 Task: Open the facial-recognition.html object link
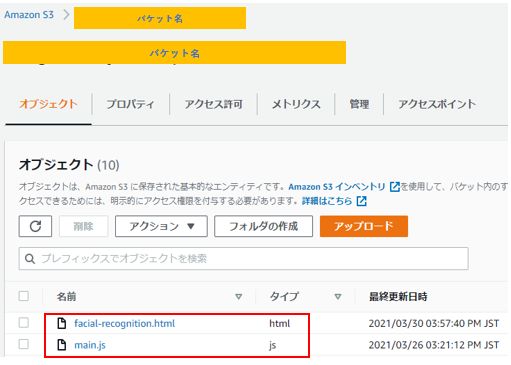124,323
